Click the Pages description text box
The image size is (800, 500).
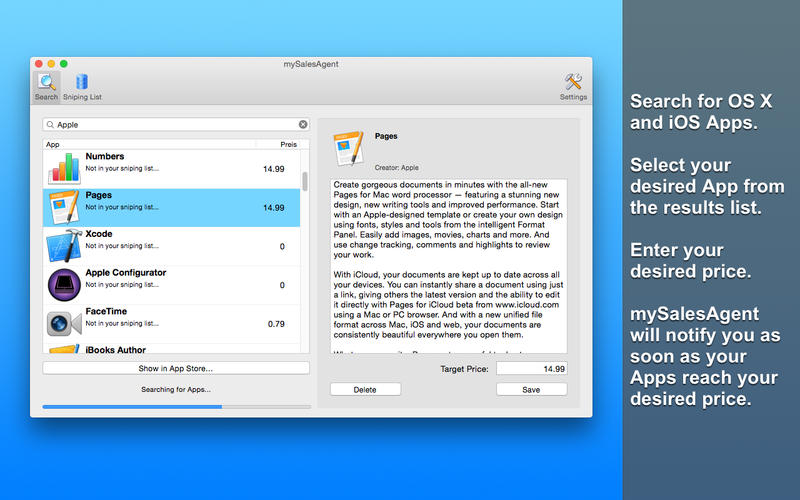click(448, 266)
